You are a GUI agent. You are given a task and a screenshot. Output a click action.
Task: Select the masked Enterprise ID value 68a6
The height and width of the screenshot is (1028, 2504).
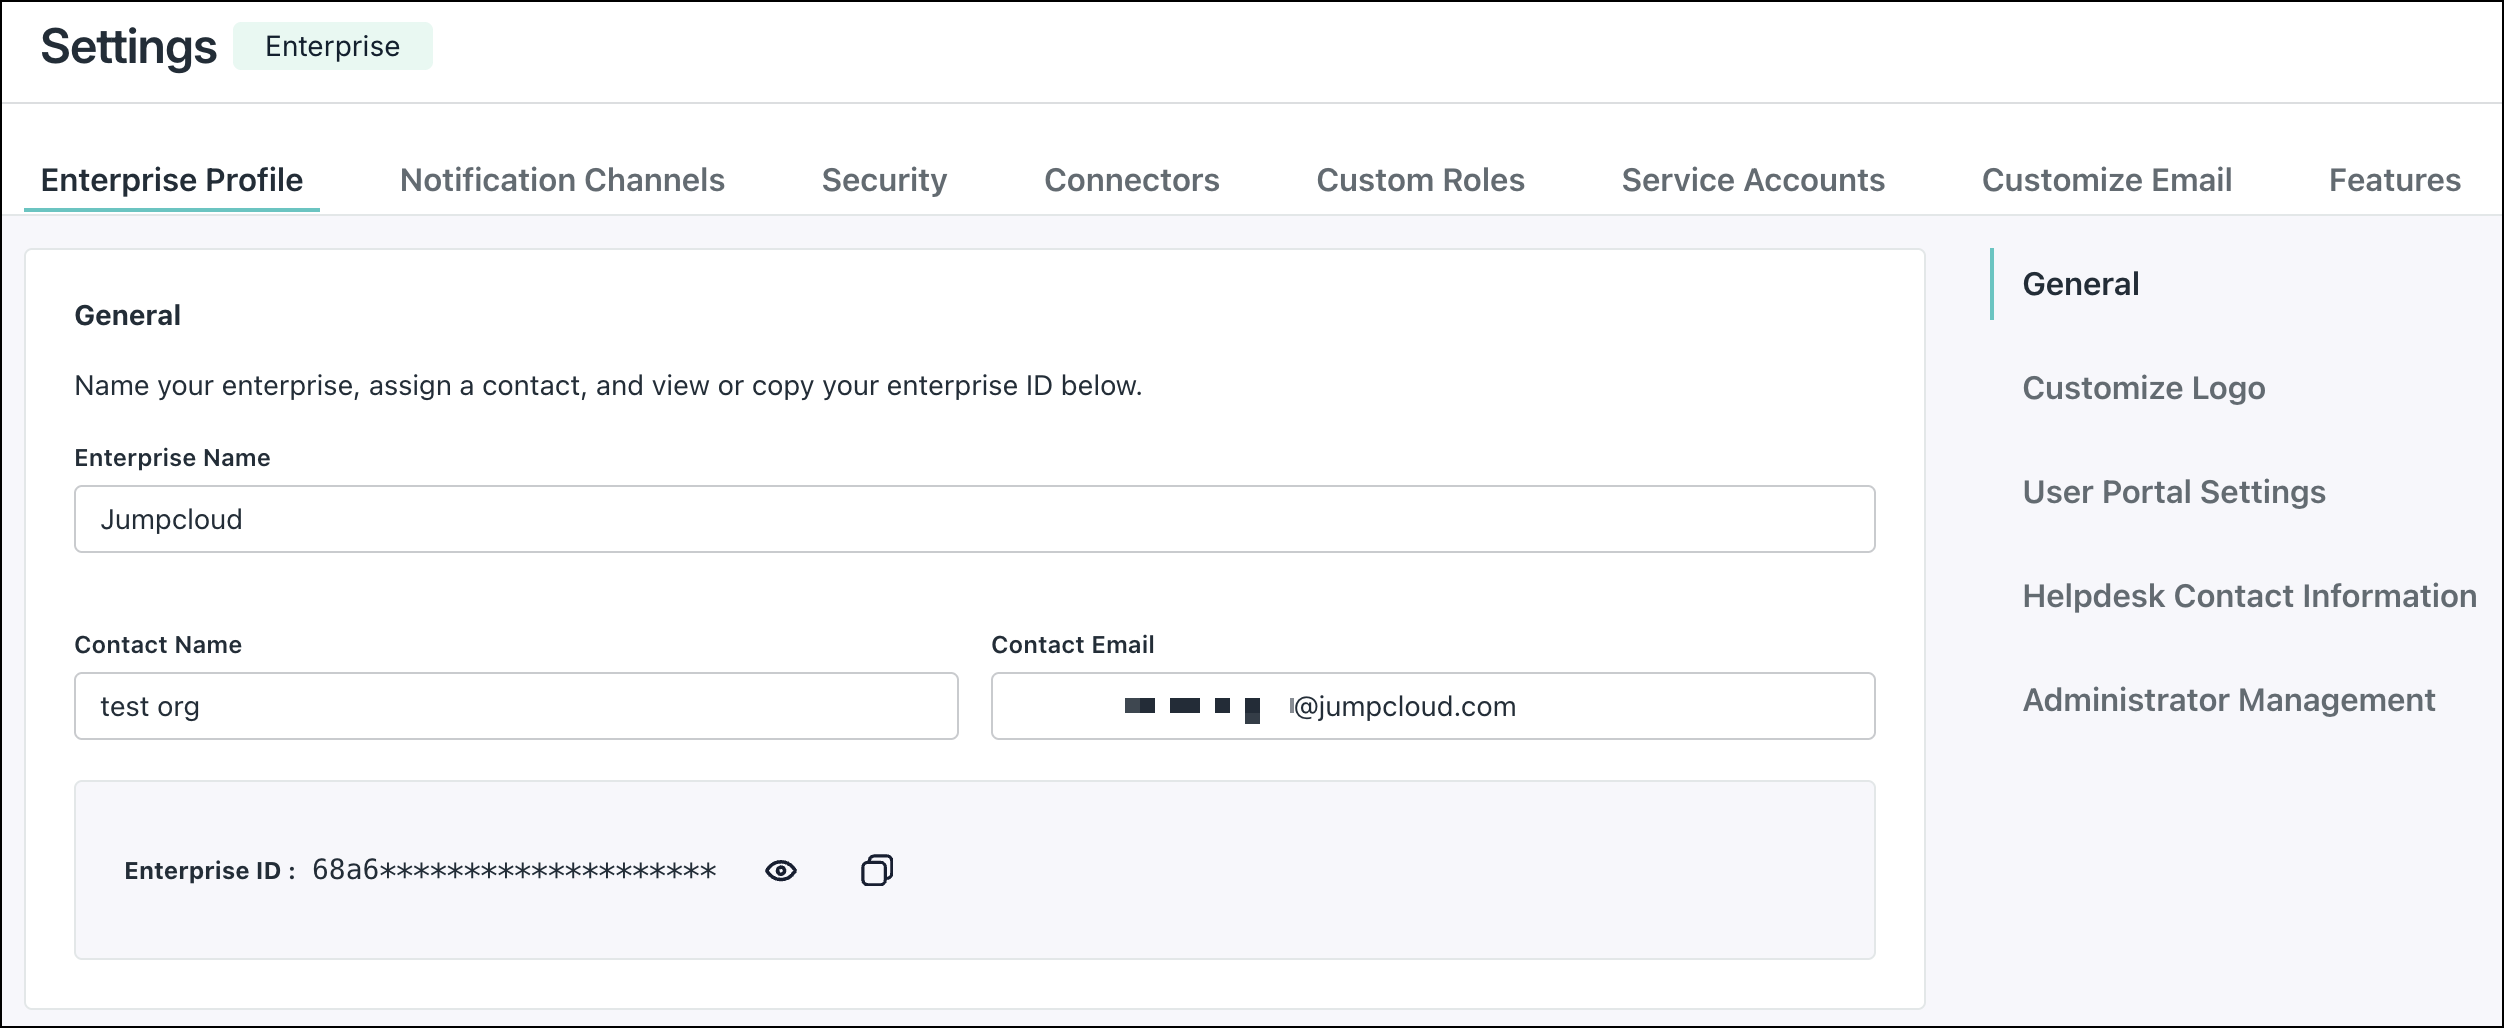pos(514,870)
